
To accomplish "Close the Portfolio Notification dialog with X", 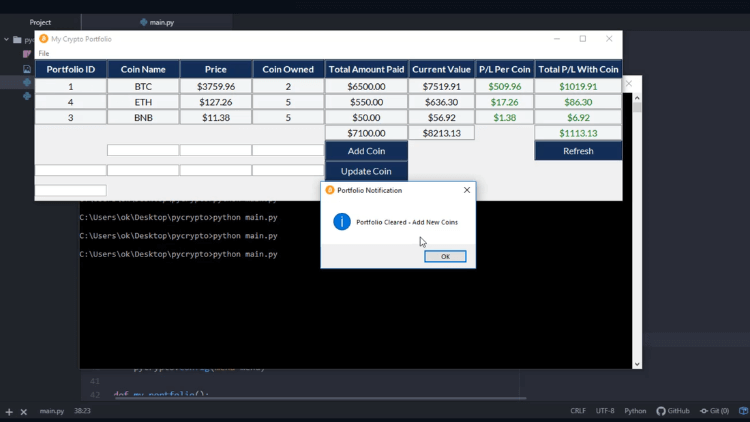I will pos(467,190).
